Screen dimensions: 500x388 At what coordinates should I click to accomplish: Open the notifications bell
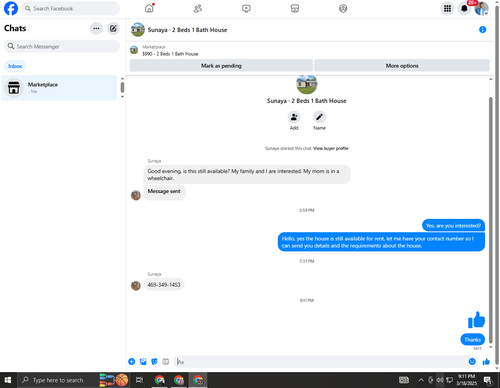pyautogui.click(x=464, y=8)
